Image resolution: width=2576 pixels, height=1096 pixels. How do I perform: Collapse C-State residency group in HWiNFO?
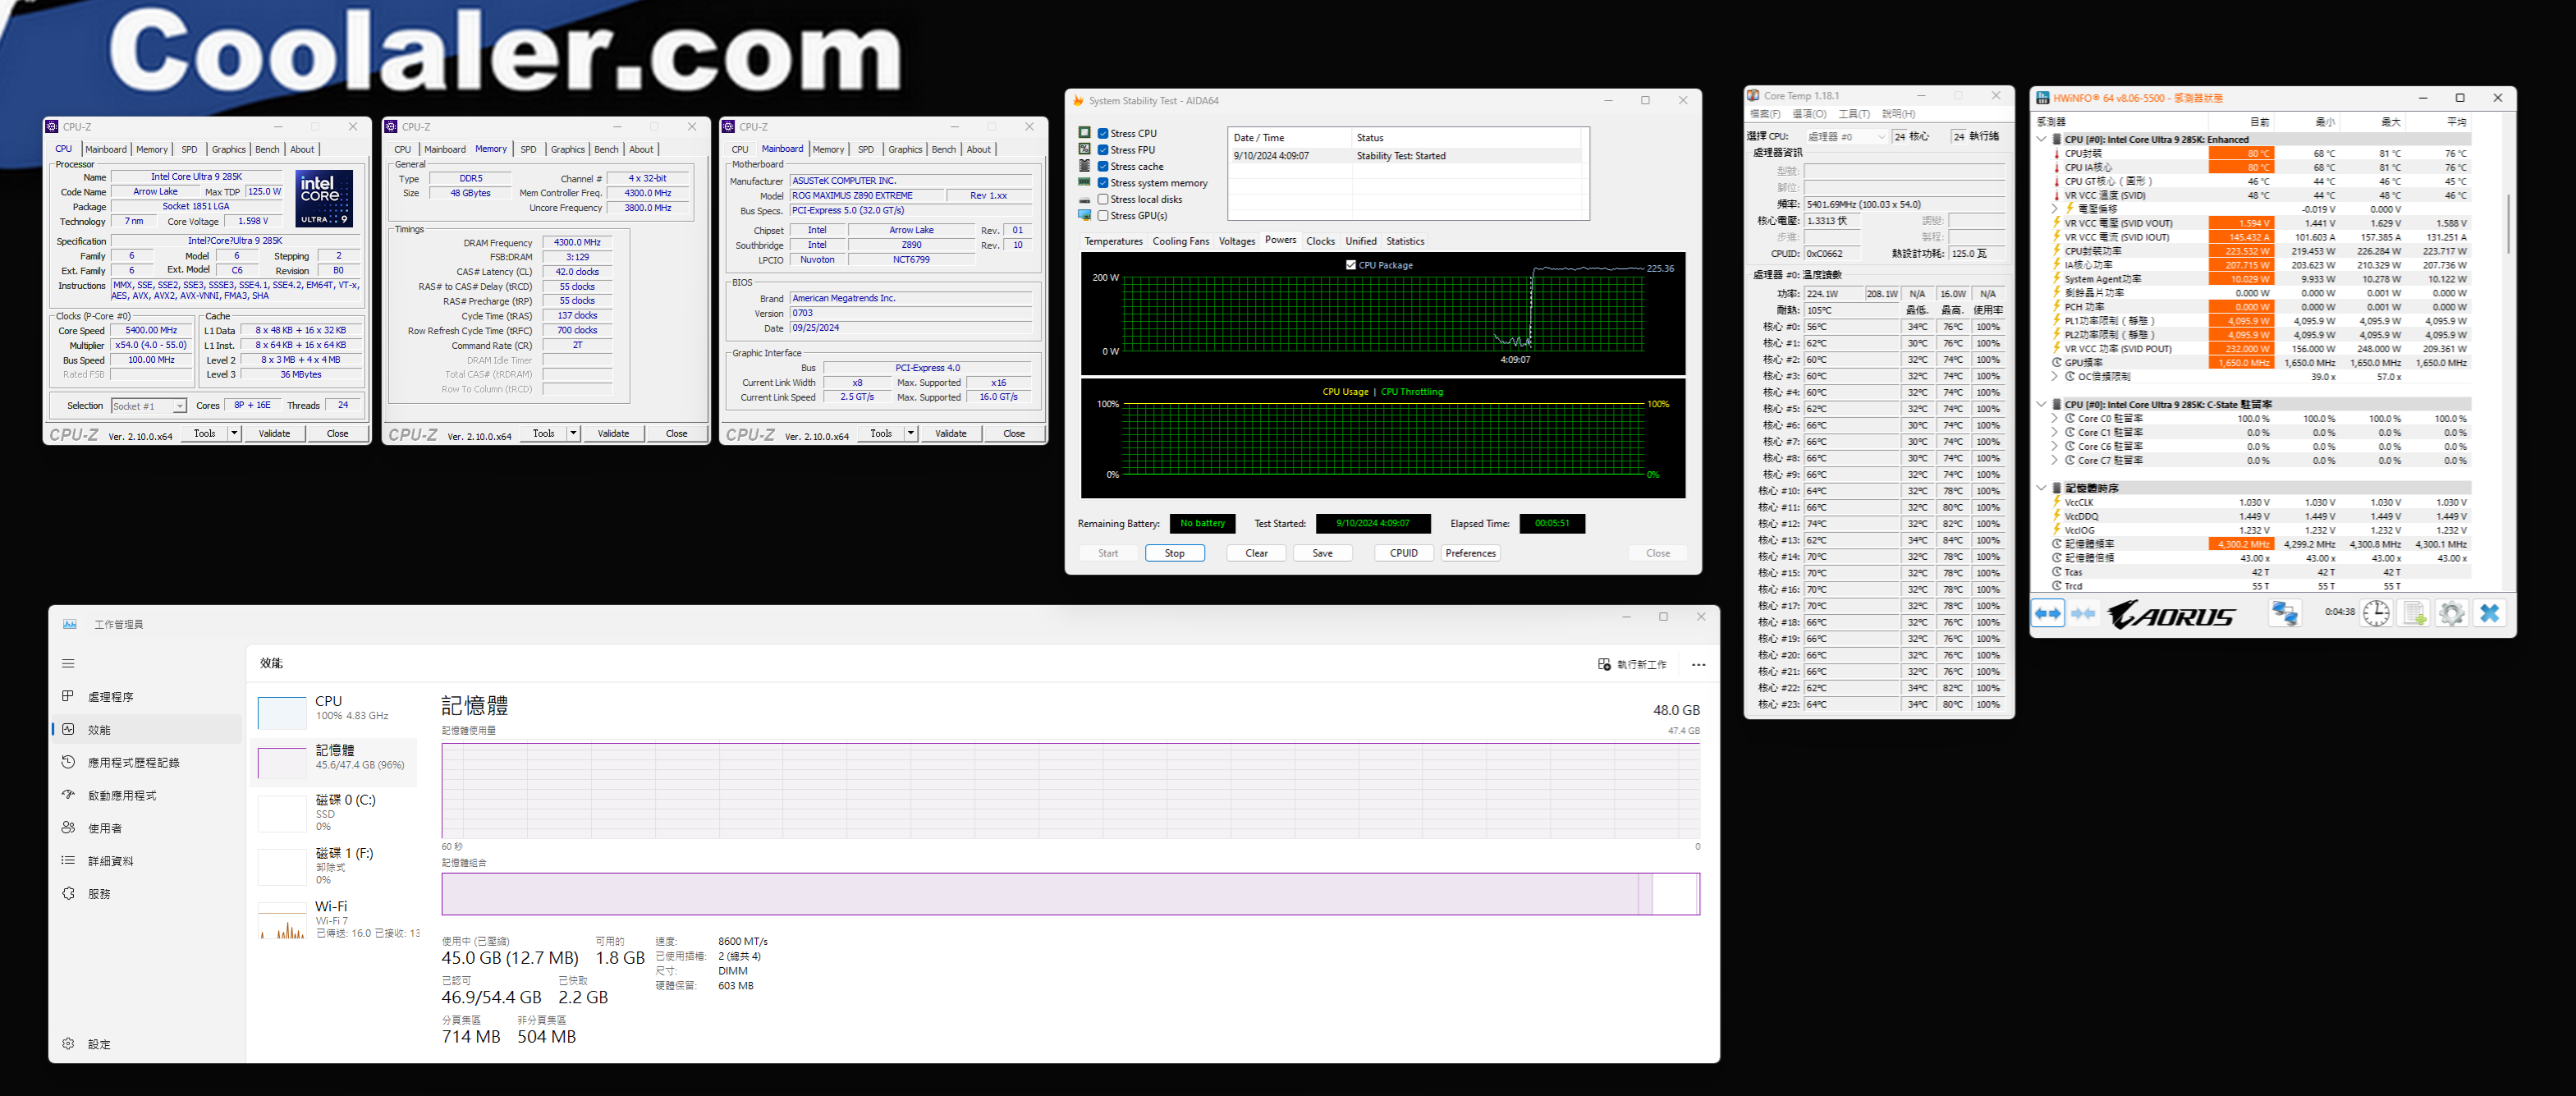pyautogui.click(x=2041, y=404)
